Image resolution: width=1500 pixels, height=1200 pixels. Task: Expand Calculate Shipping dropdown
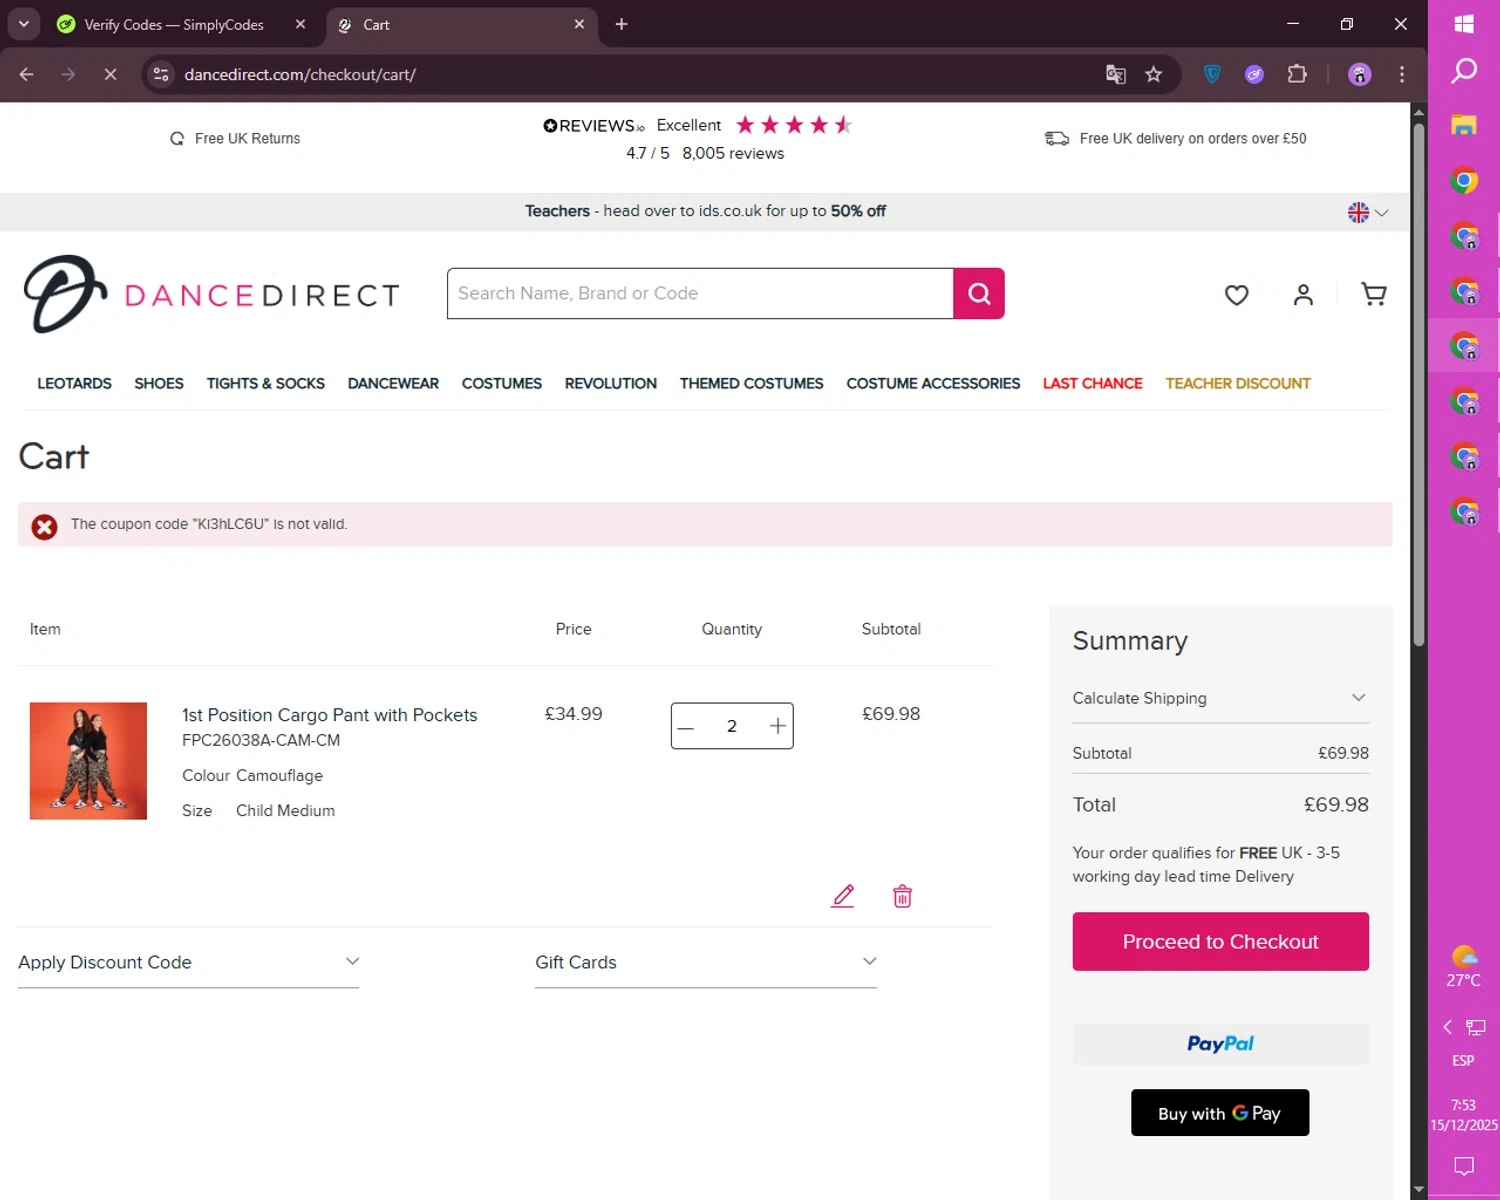coord(1220,698)
